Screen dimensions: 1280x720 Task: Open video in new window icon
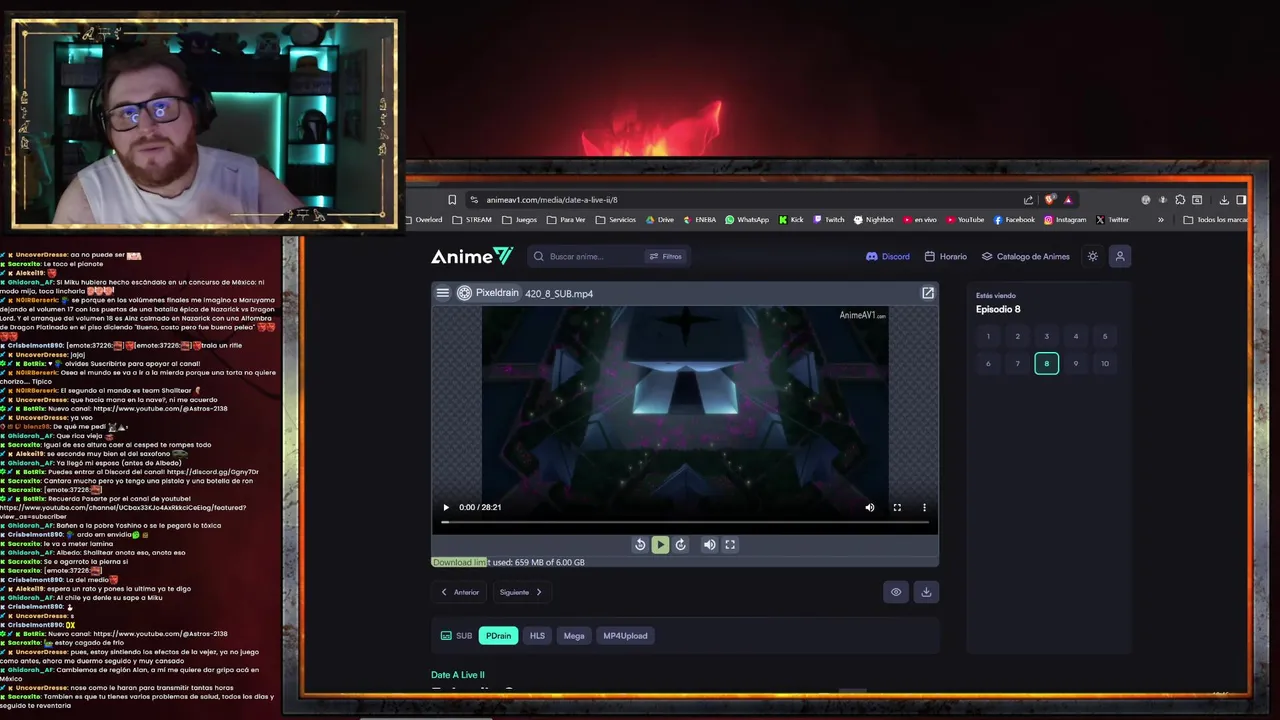click(928, 293)
